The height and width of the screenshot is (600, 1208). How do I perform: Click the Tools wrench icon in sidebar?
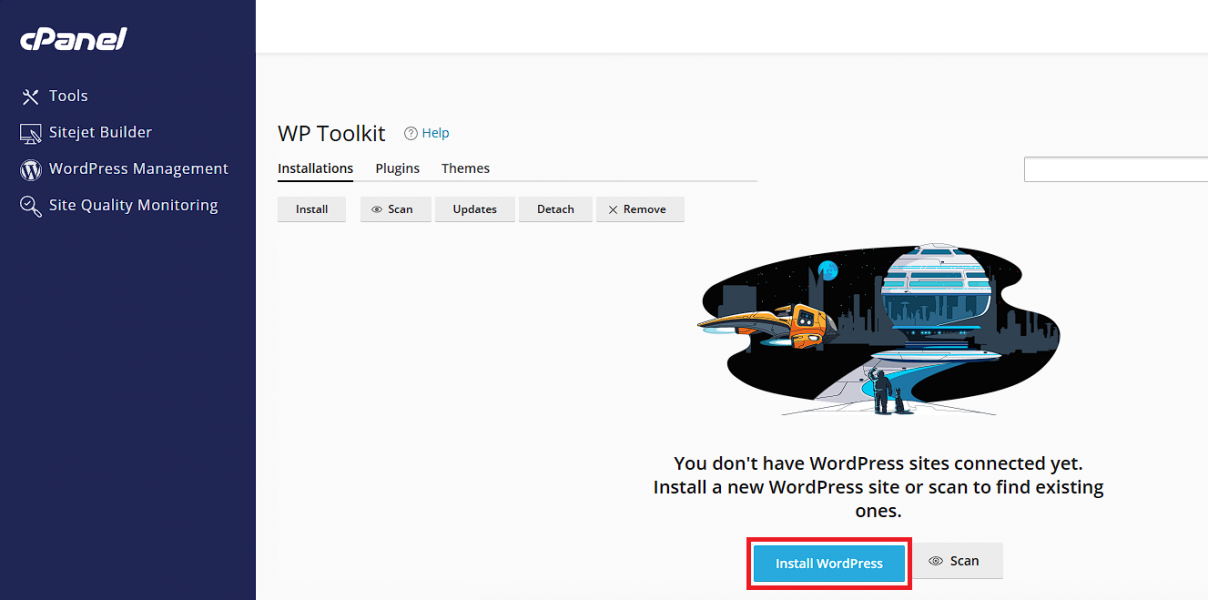(x=30, y=96)
